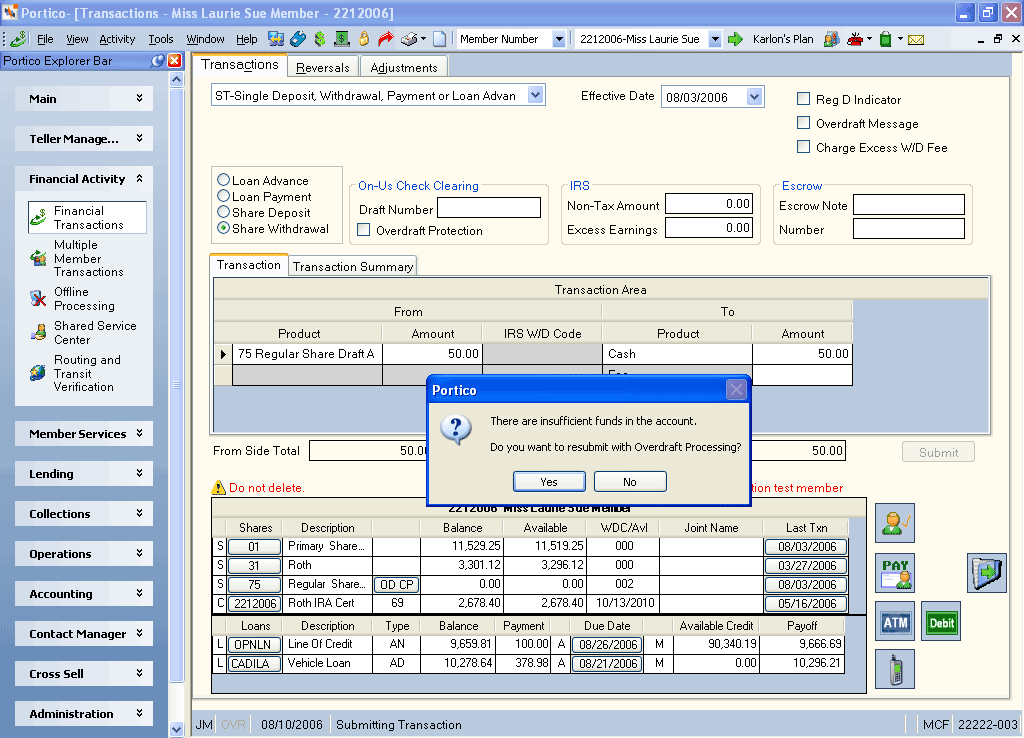Image resolution: width=1024 pixels, height=738 pixels.
Task: Check the Overdraft Message checkbox
Action: click(803, 123)
